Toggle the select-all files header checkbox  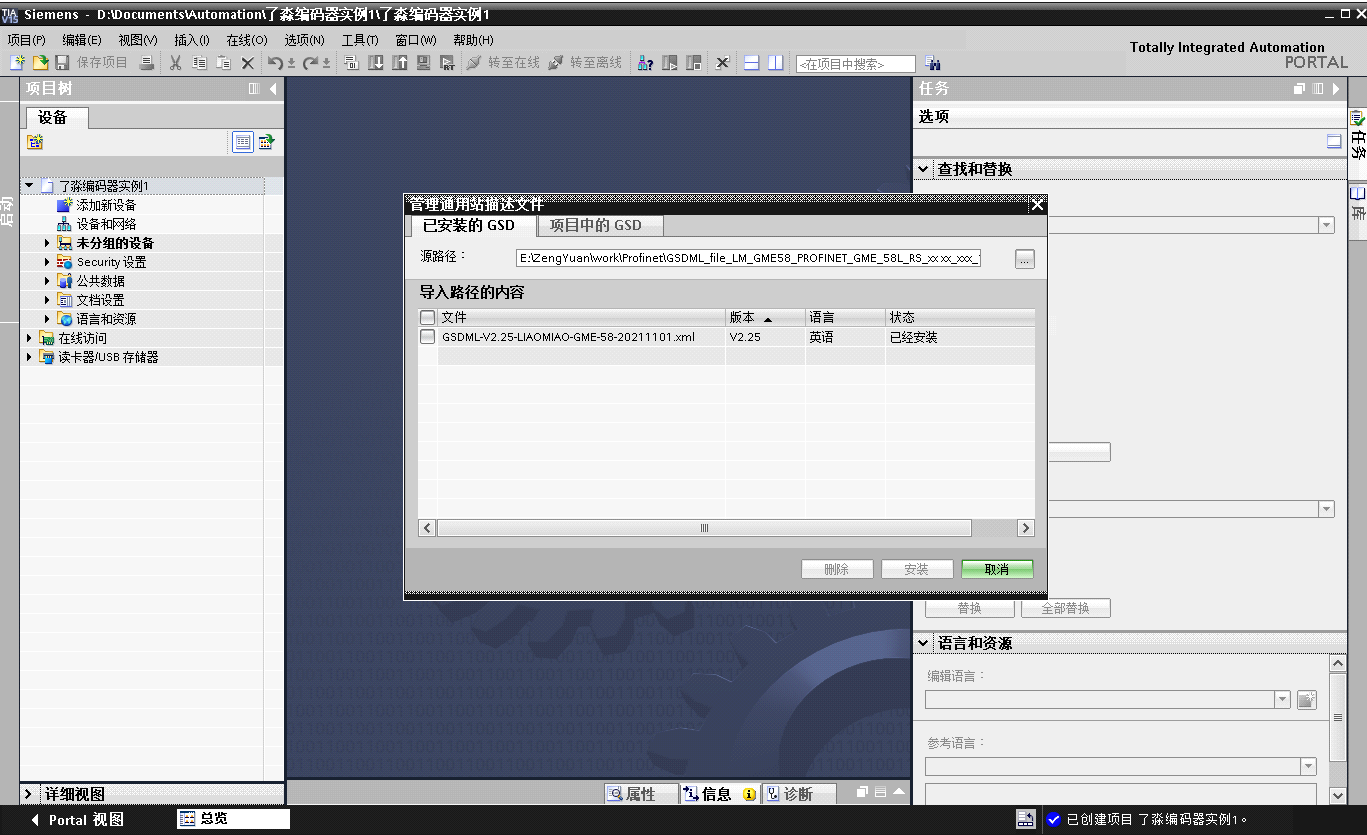tap(428, 317)
